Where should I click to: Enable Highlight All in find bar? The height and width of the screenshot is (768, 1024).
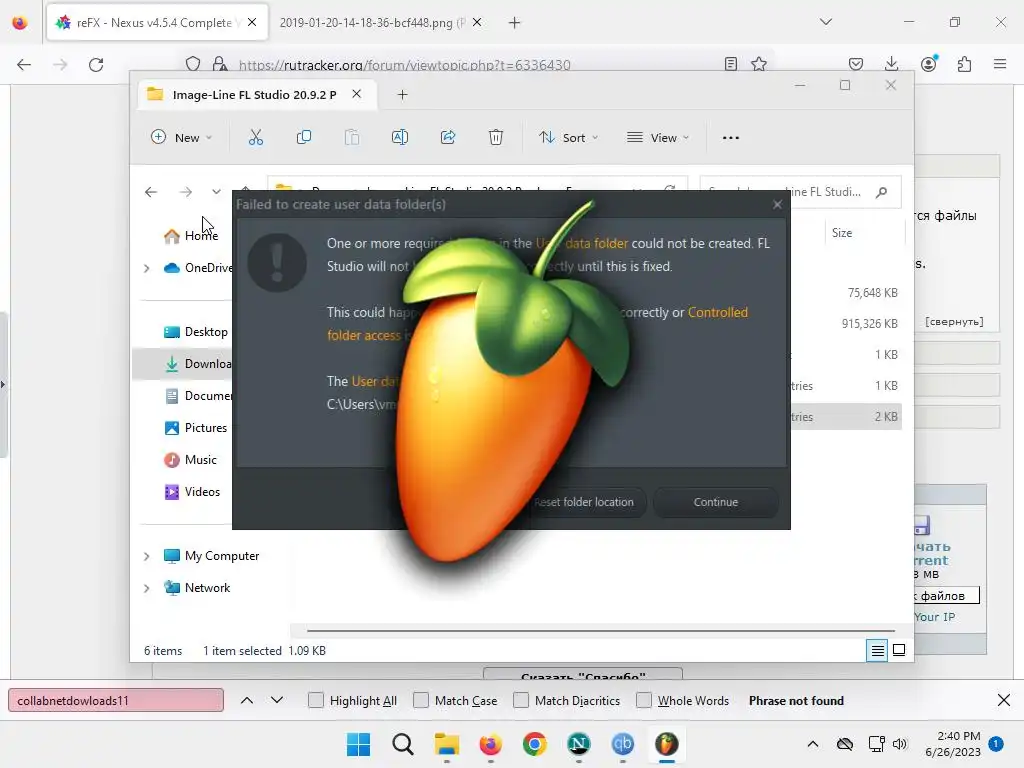tap(315, 700)
